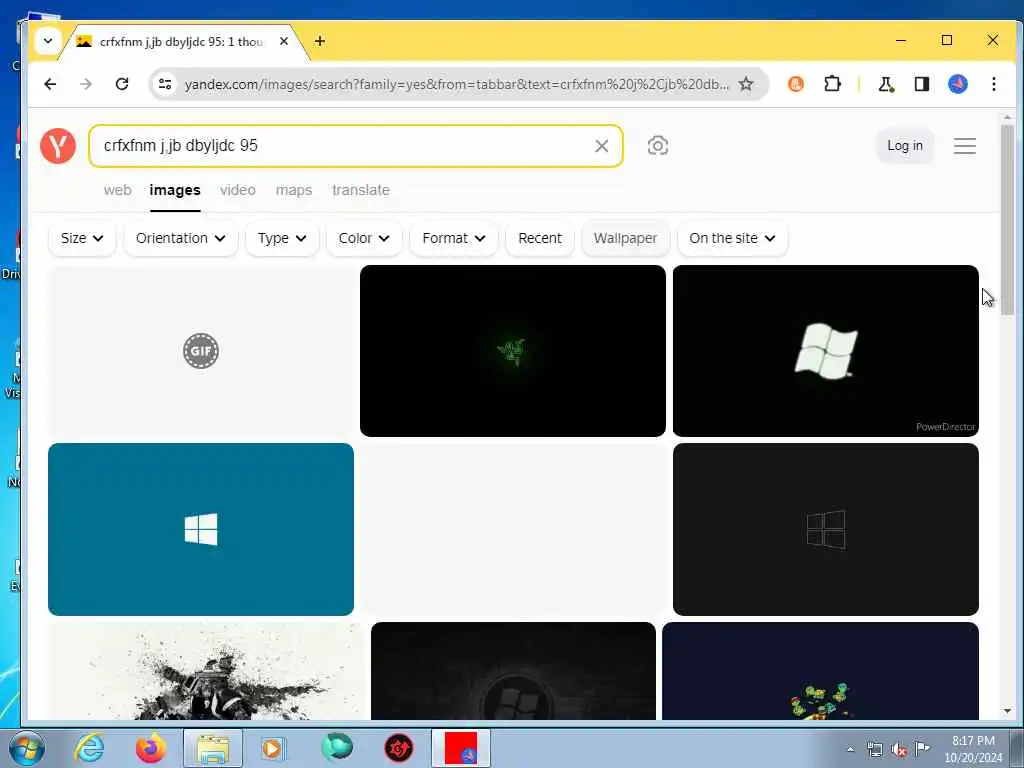Launch Firefox from taskbar

(150, 748)
